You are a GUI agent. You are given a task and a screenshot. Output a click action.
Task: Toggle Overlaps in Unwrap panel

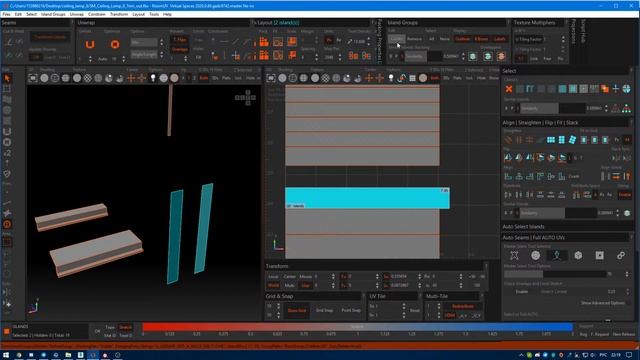pos(180,49)
